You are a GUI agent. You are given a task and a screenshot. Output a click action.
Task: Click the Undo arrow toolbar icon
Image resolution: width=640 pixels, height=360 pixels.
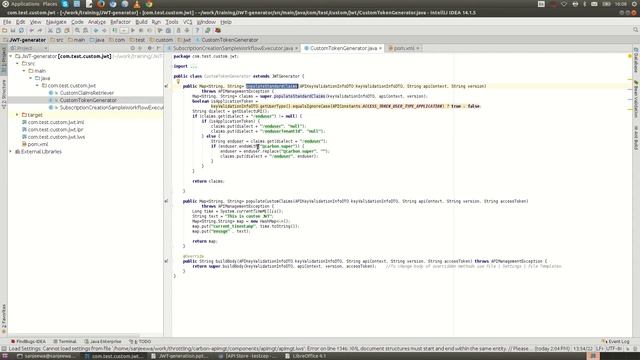(x=31, y=30)
